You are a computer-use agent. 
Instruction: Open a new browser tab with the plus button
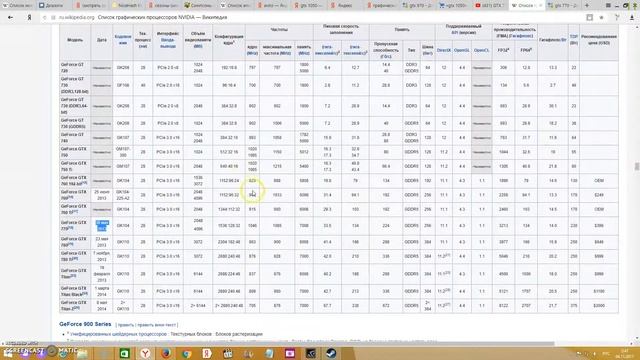pos(587,5)
